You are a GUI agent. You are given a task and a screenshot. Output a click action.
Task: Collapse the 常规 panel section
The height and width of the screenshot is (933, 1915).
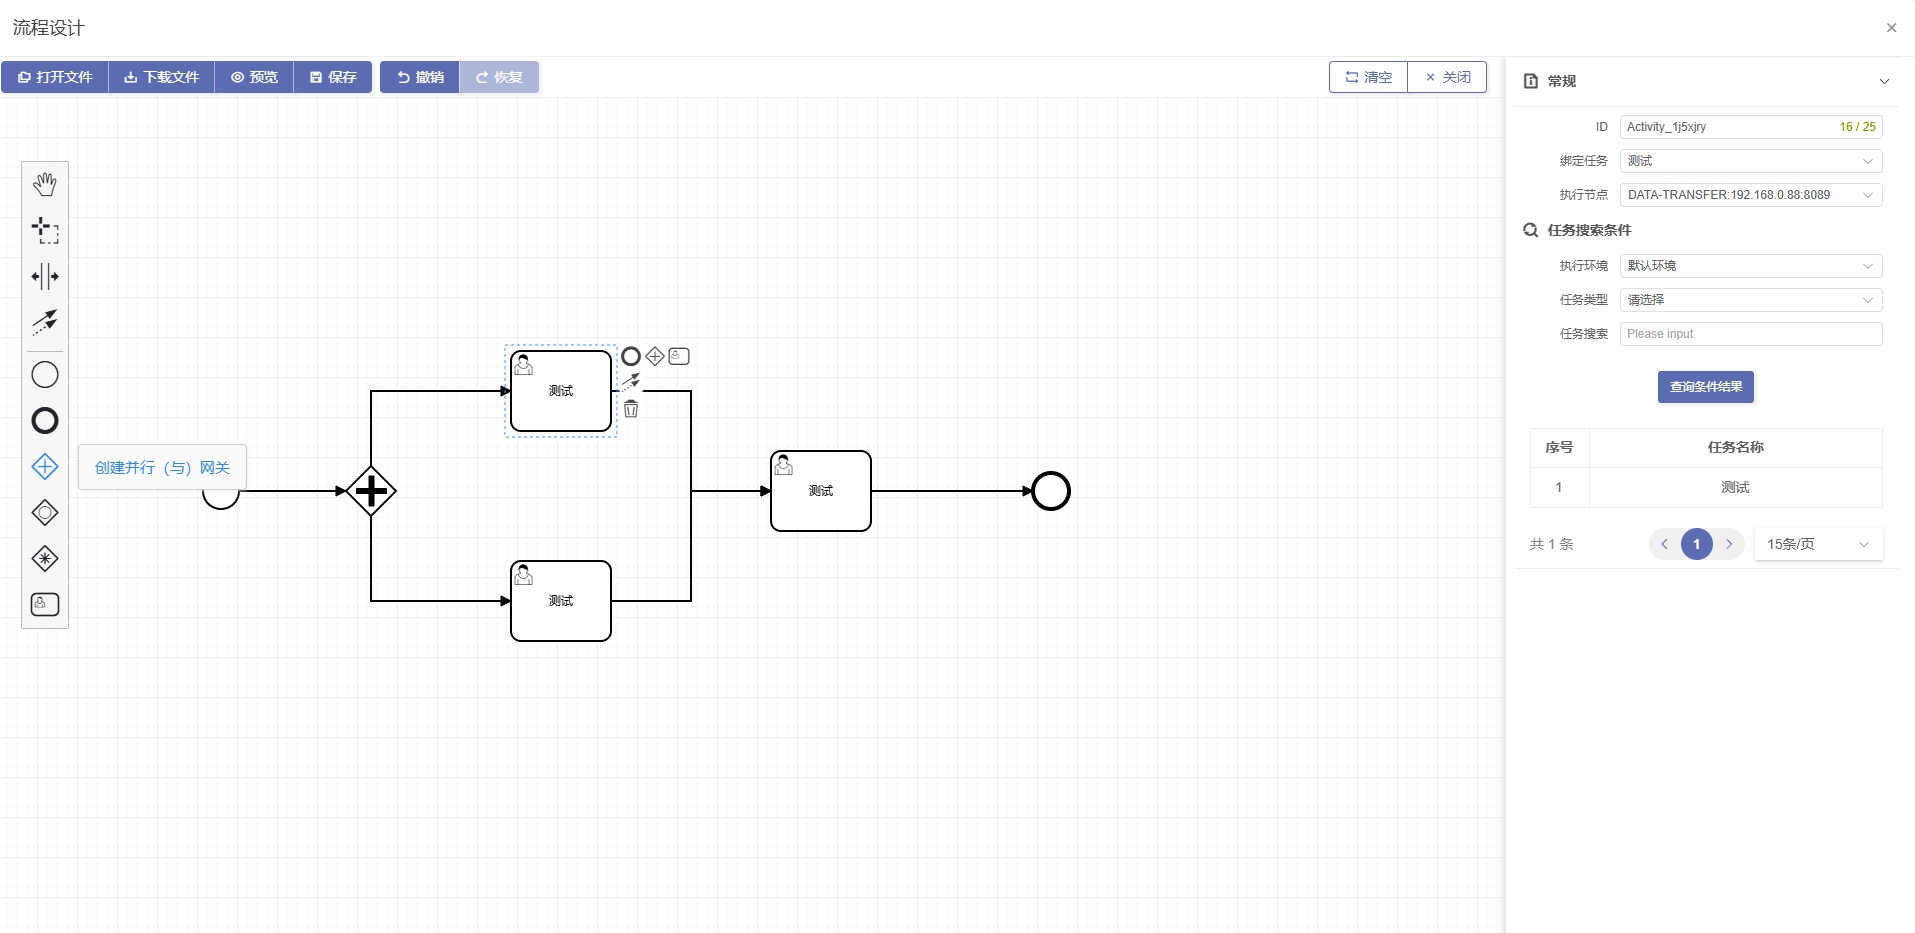click(1884, 81)
